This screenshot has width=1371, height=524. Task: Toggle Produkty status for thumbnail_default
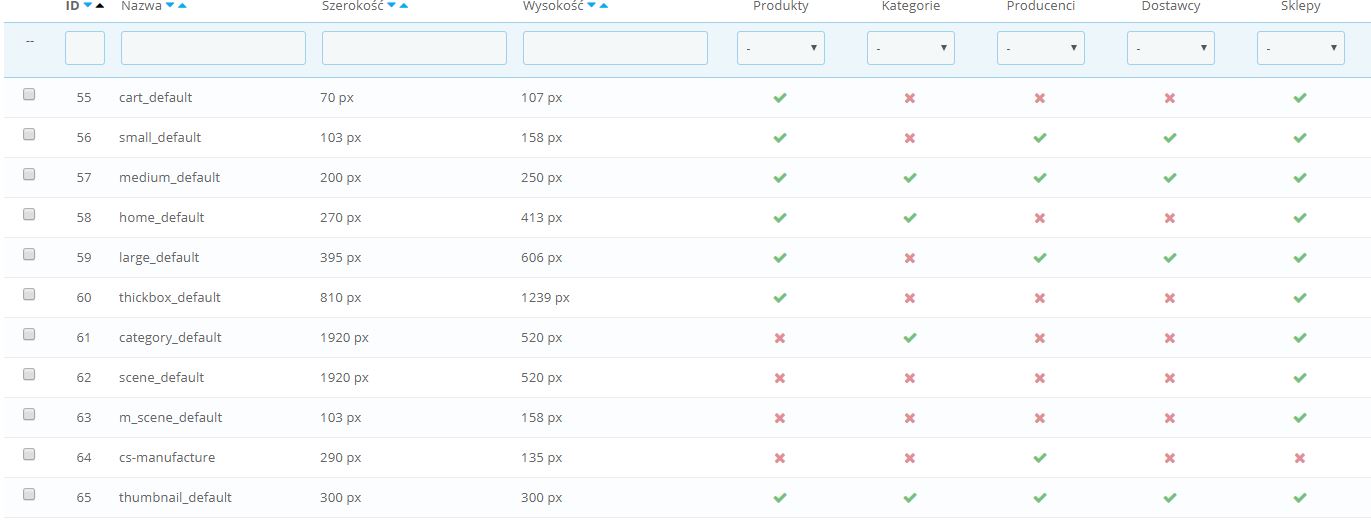780,498
